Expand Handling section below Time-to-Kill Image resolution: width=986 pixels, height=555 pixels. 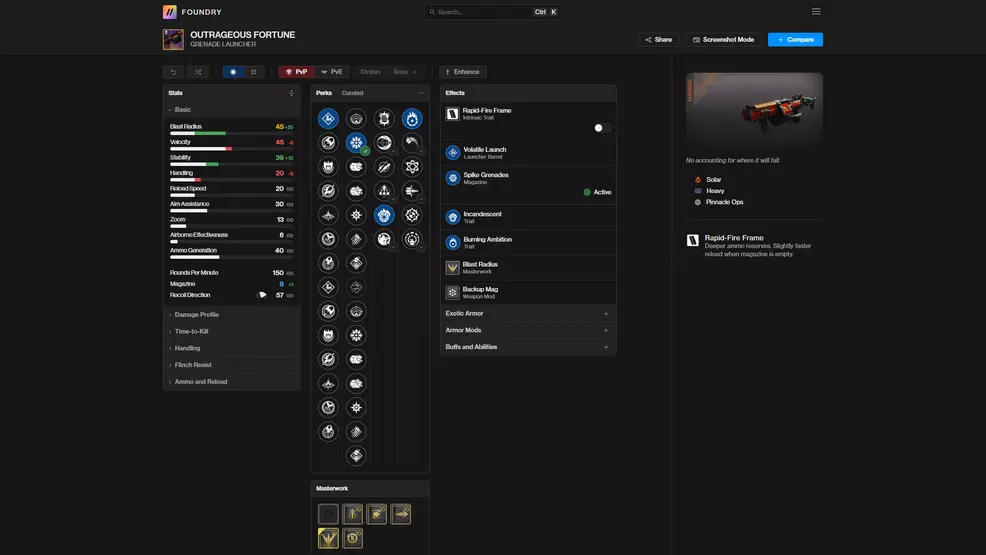[x=231, y=348]
